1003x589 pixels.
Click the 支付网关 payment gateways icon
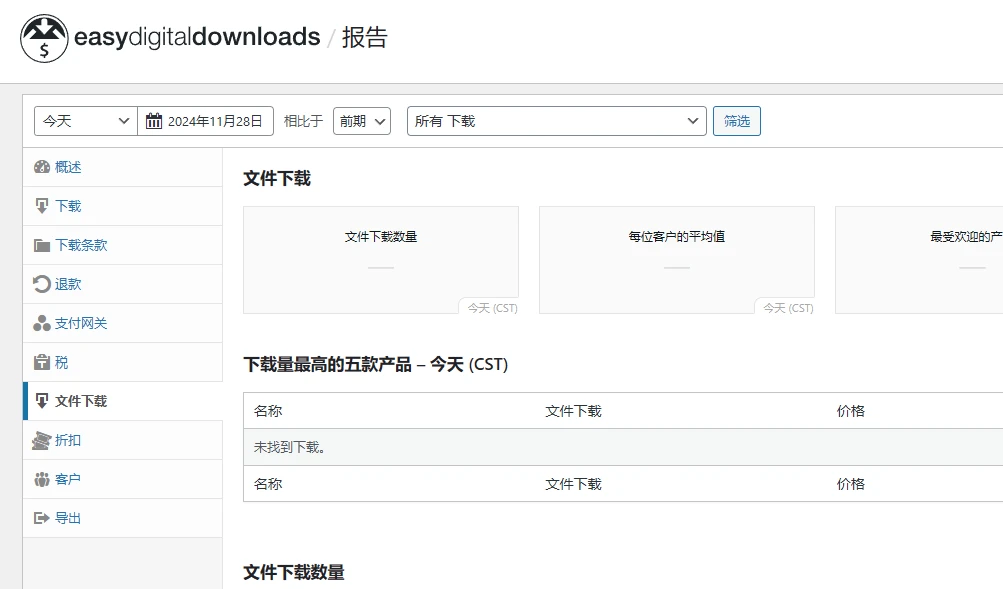[40, 323]
